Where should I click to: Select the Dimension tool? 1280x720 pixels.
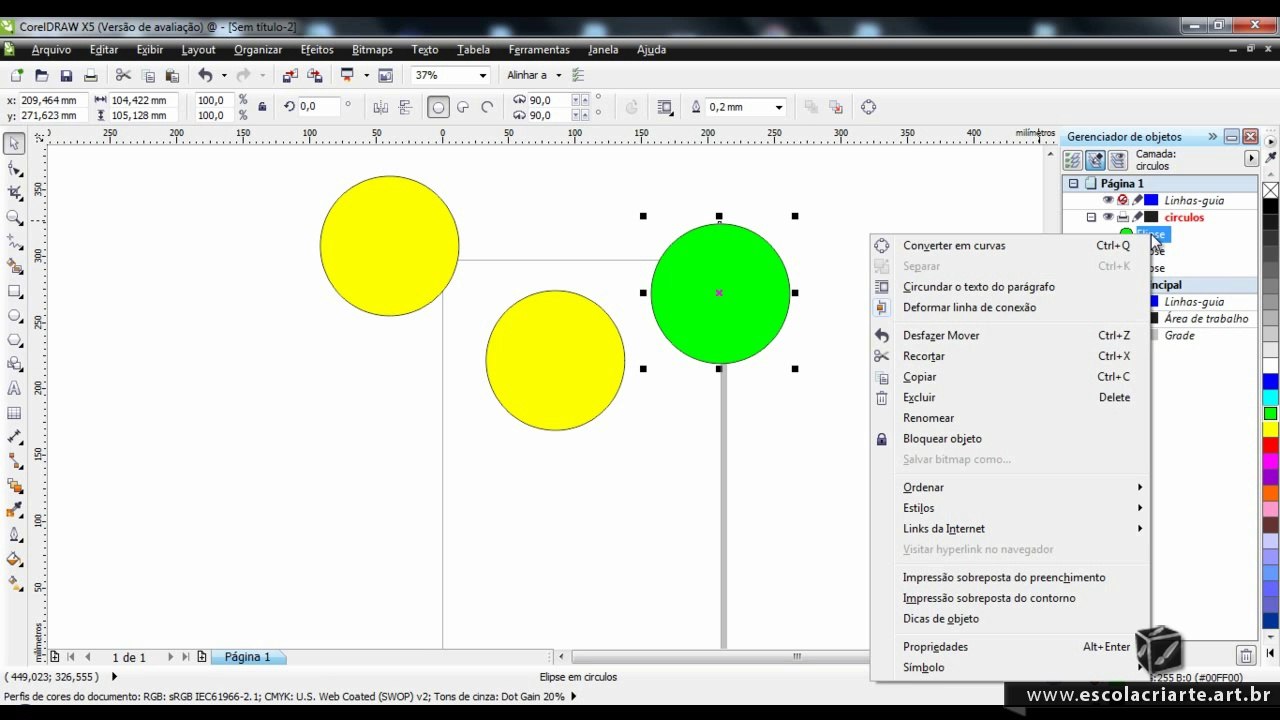14,437
